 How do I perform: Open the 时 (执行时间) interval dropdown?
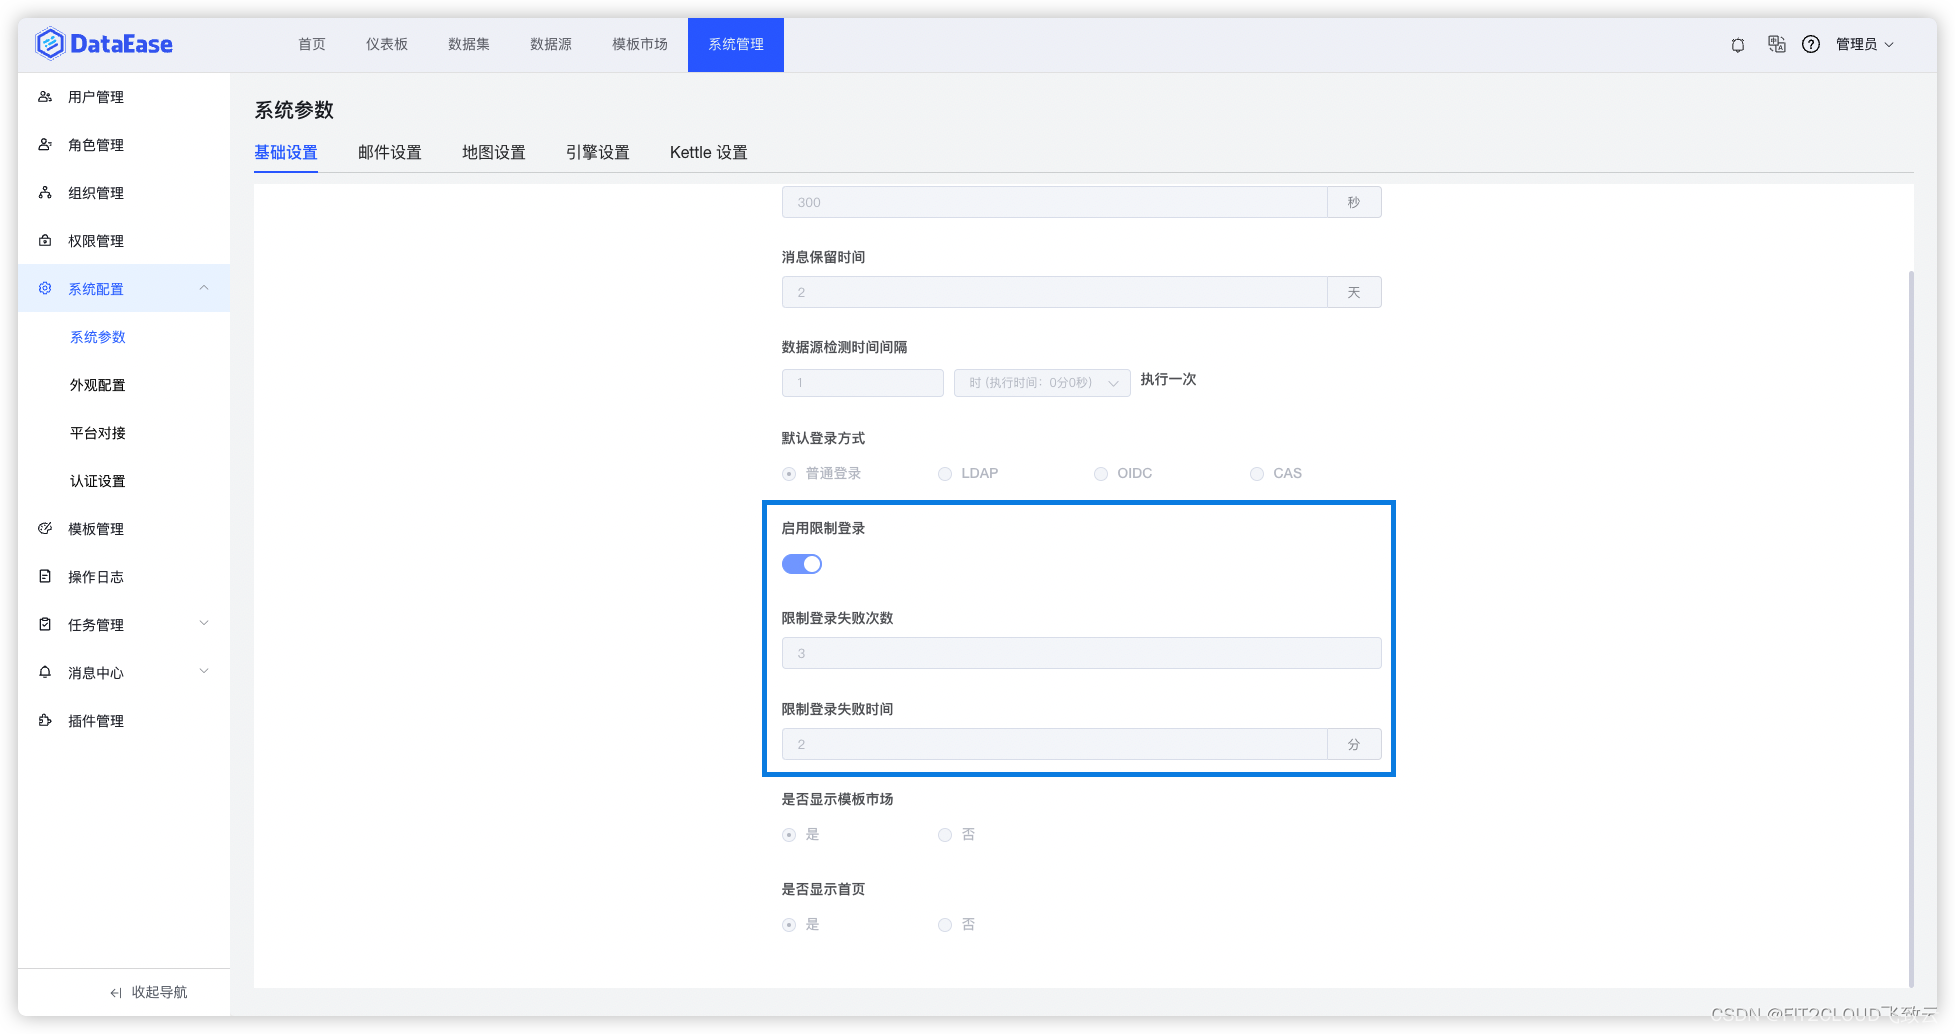point(1042,383)
